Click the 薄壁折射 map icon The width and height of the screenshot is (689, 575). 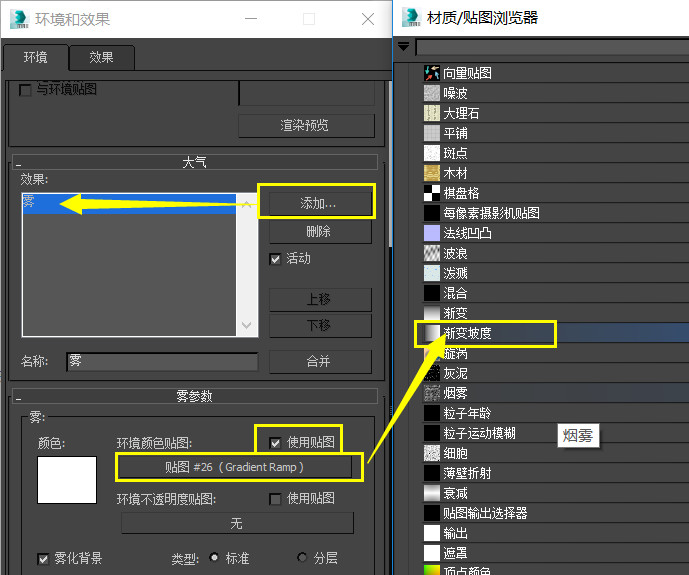pyautogui.click(x=432, y=473)
